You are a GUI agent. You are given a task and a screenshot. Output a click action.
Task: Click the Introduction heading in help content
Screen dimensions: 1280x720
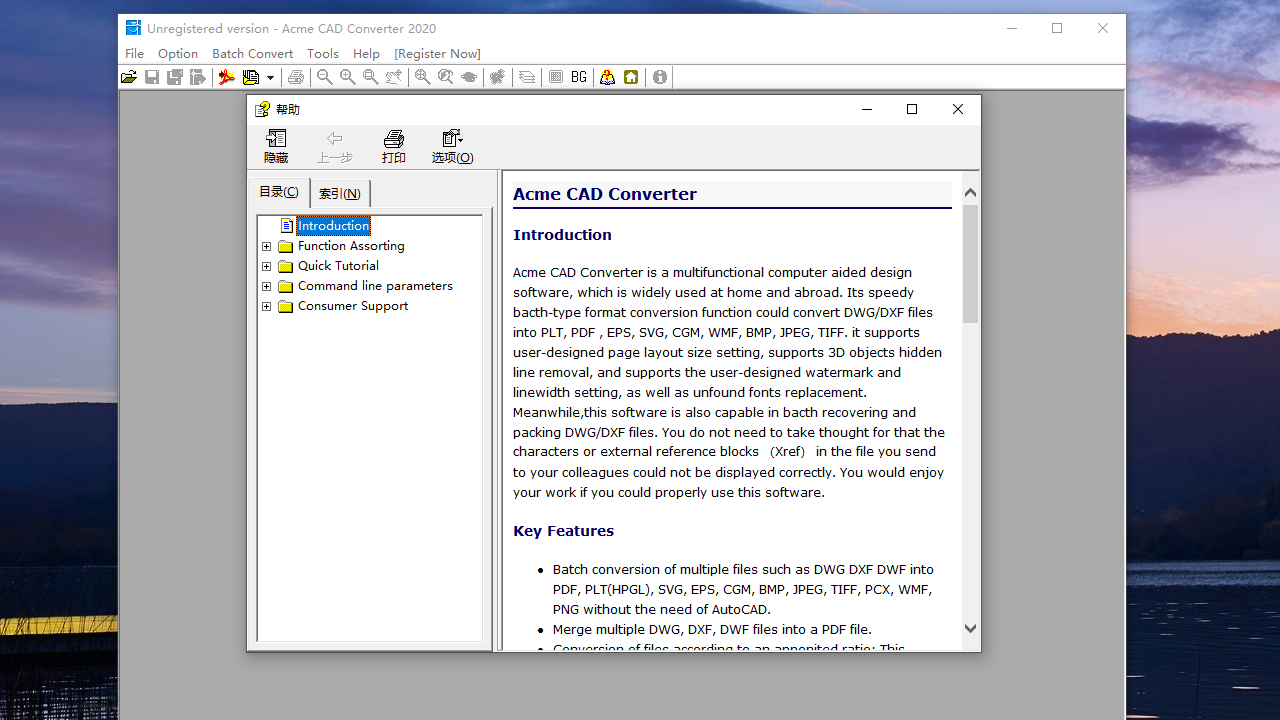coord(562,235)
